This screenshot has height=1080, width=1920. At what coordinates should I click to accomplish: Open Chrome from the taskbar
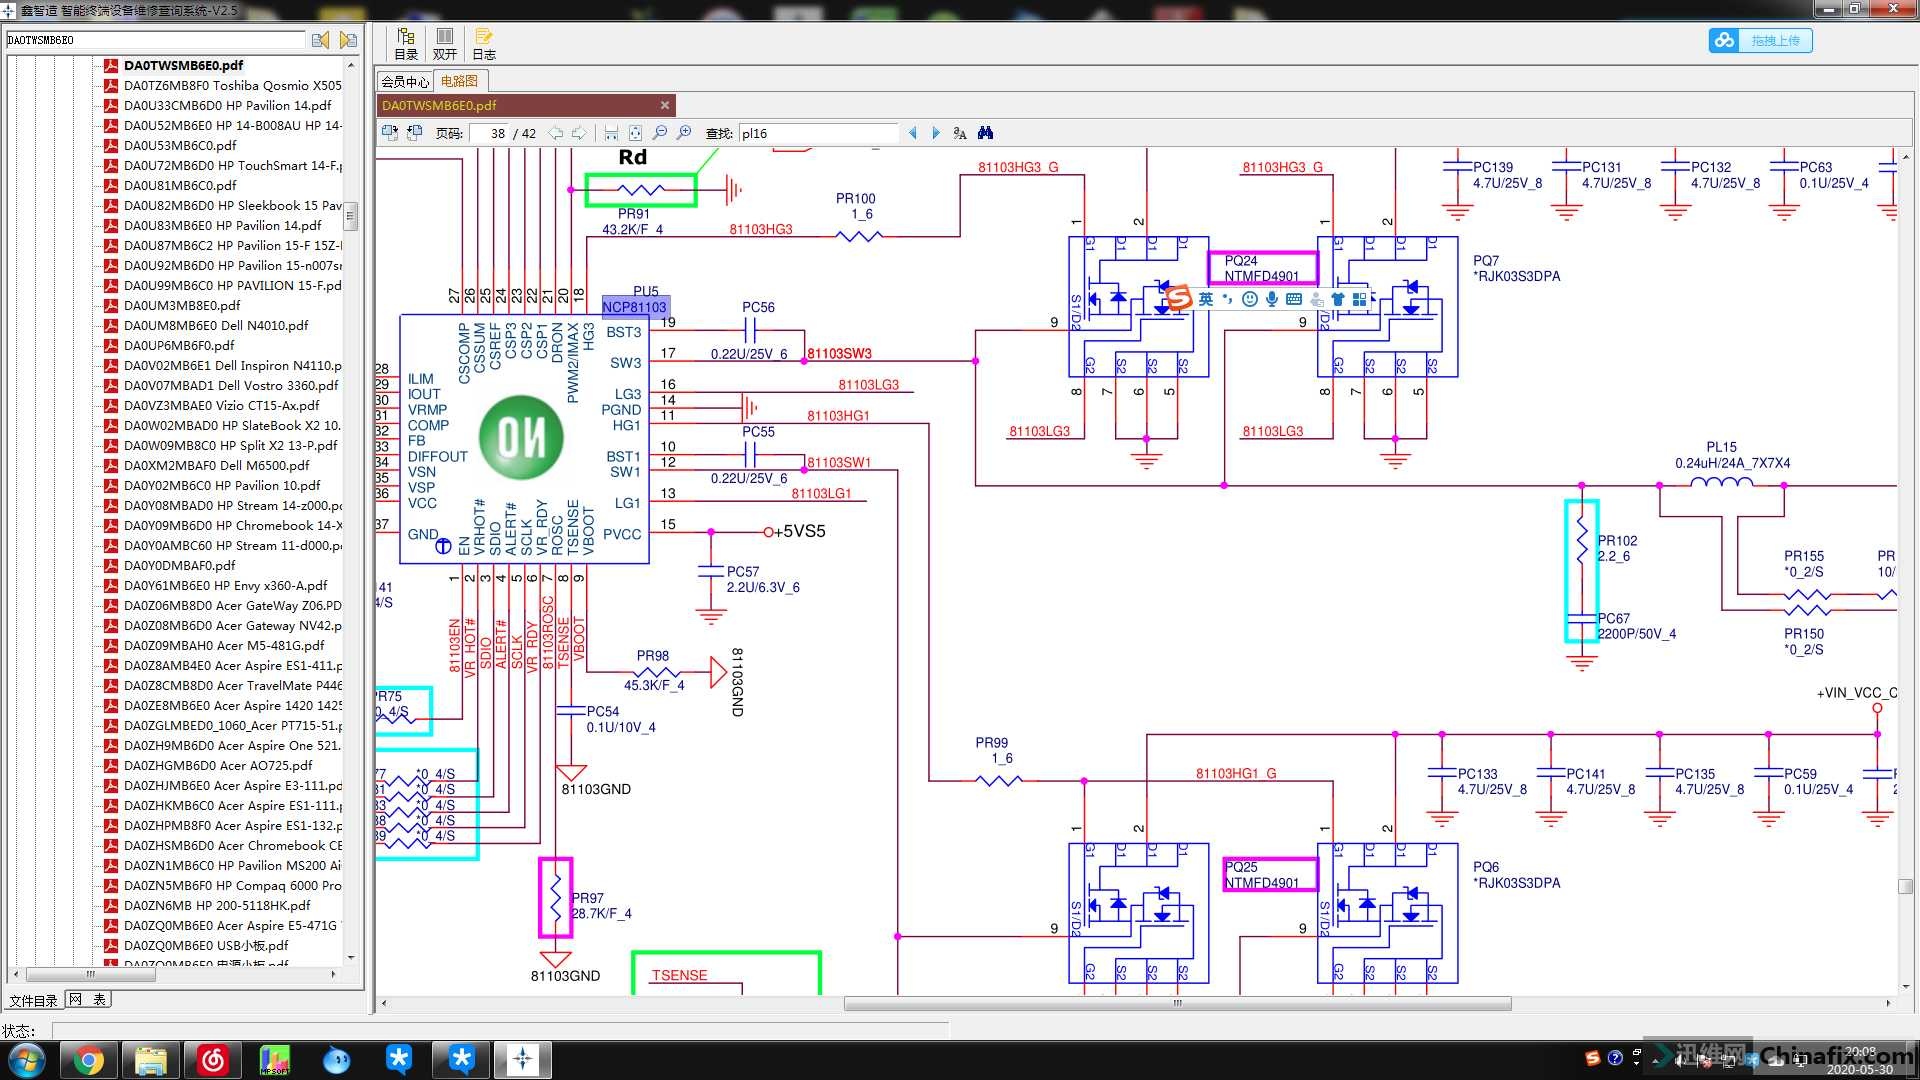(88, 1059)
